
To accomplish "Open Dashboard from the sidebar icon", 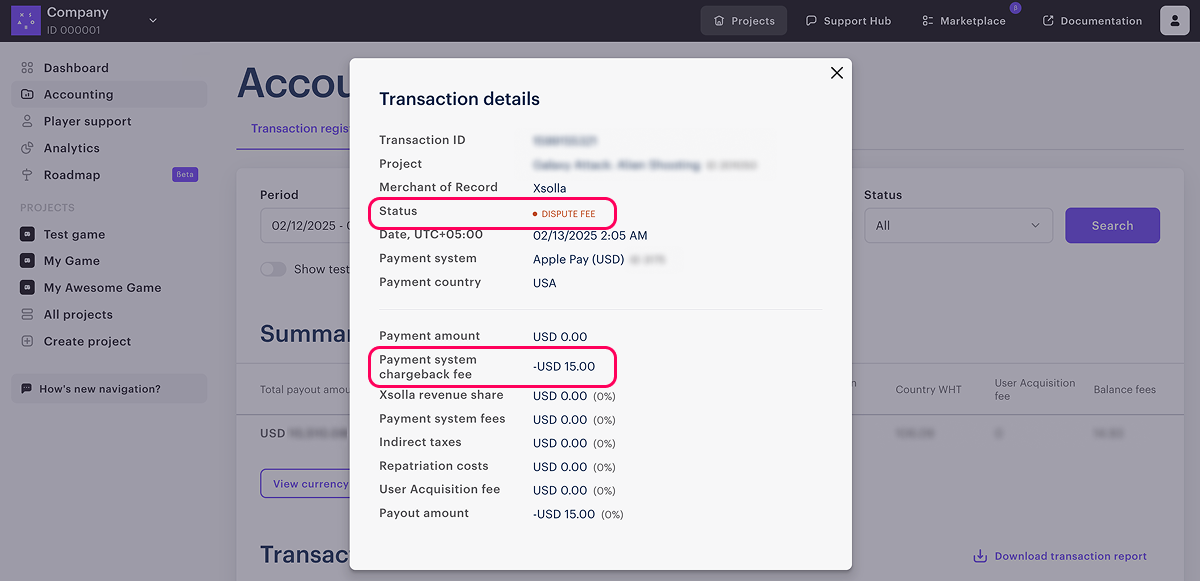I will 27,68.
